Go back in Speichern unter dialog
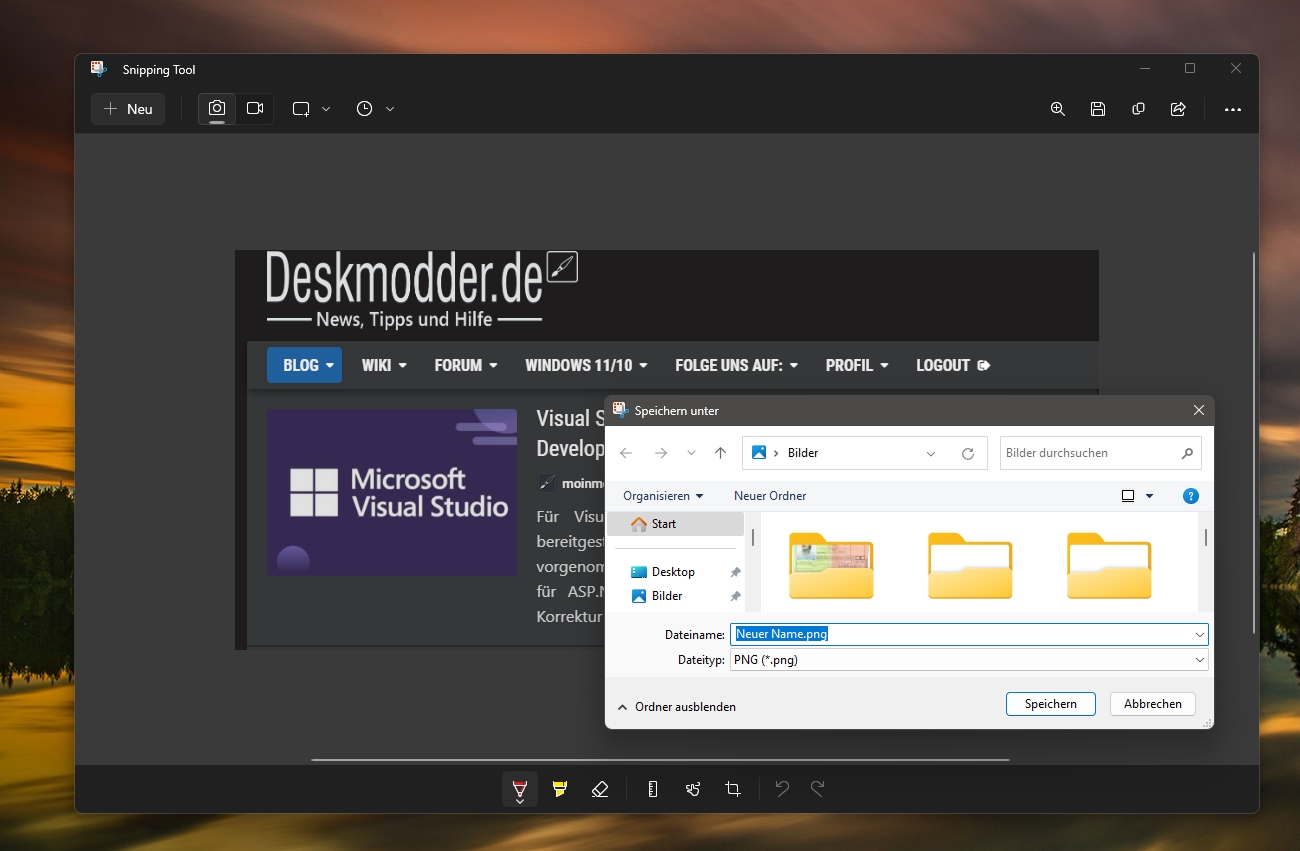This screenshot has width=1300, height=851. (626, 453)
